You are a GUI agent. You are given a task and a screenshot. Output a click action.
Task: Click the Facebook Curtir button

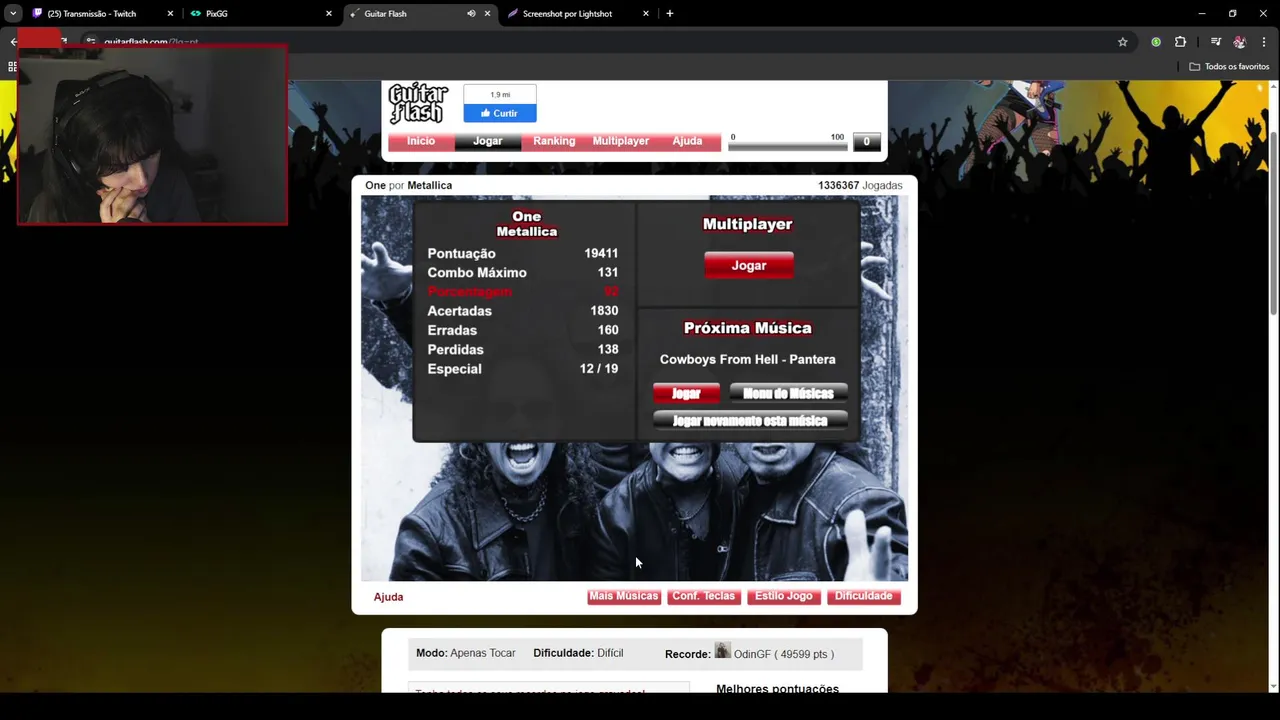[x=500, y=113]
